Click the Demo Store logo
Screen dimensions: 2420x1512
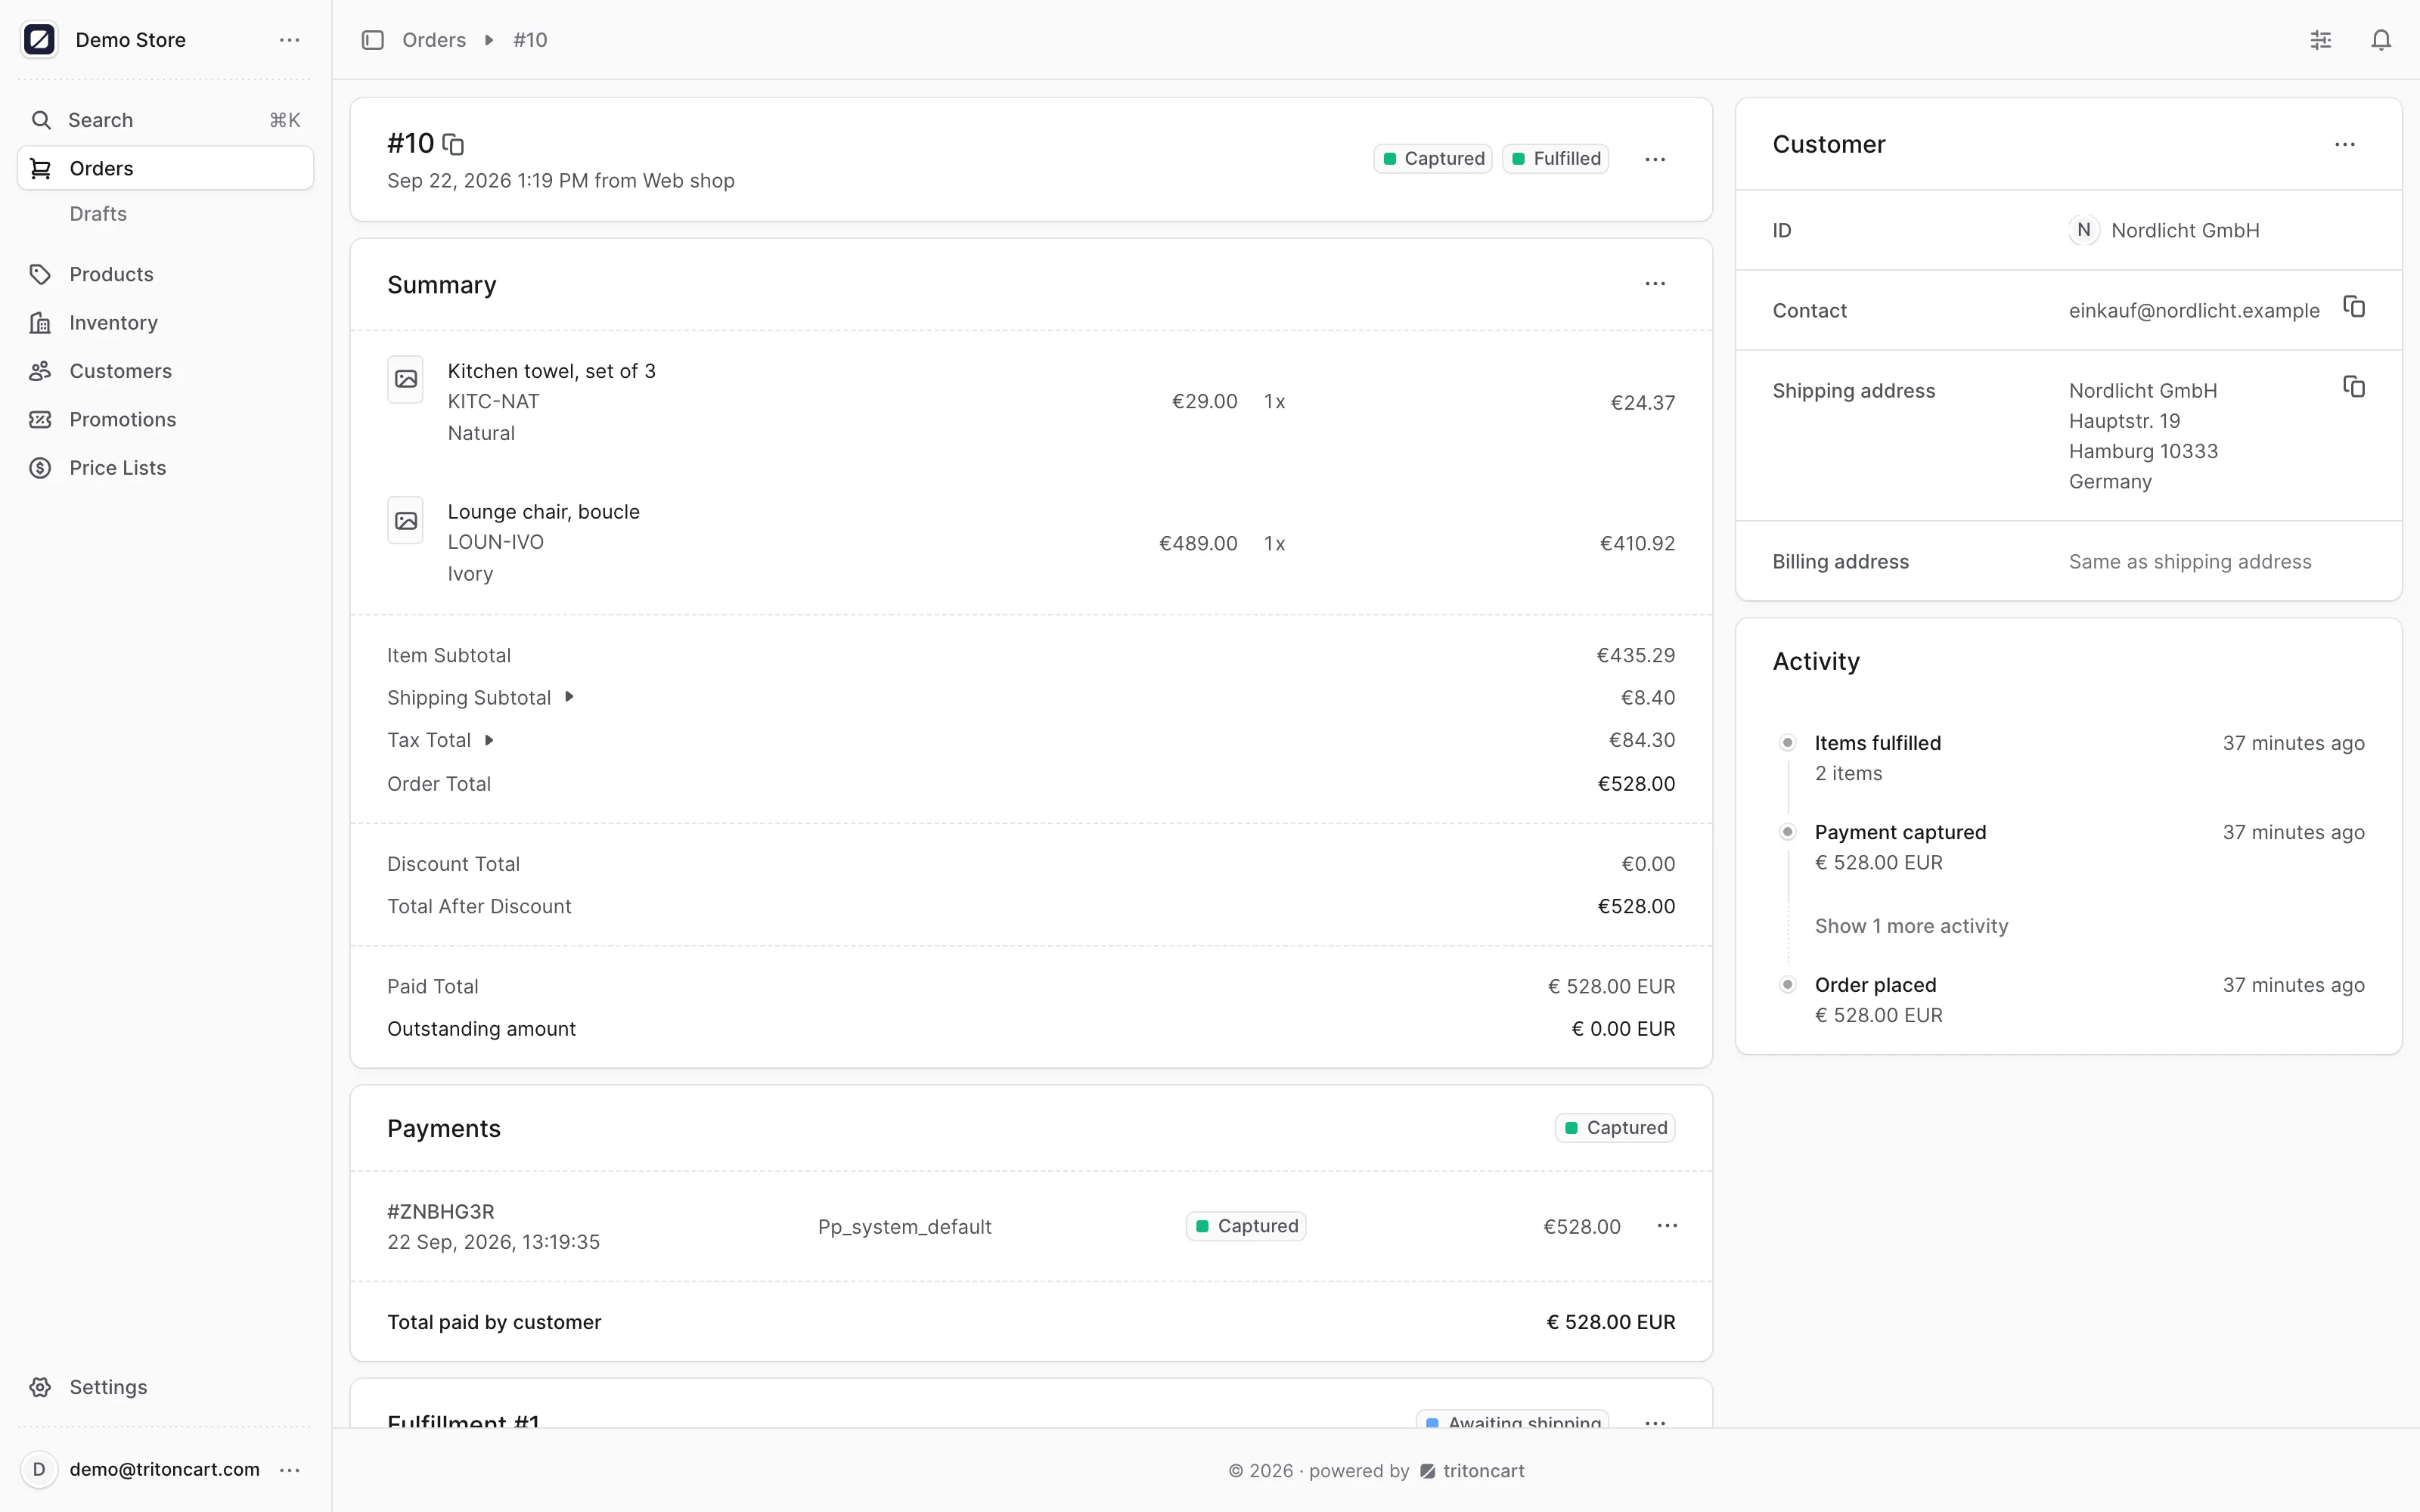click(39, 40)
